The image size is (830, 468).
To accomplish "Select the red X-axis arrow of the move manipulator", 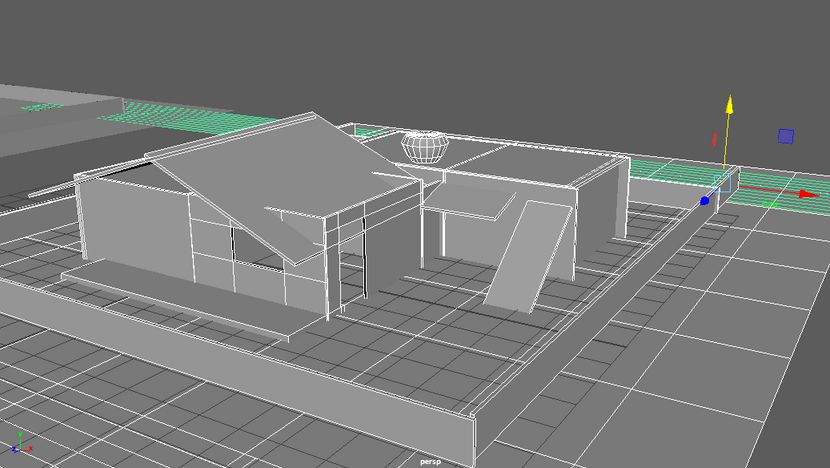I will (x=809, y=194).
